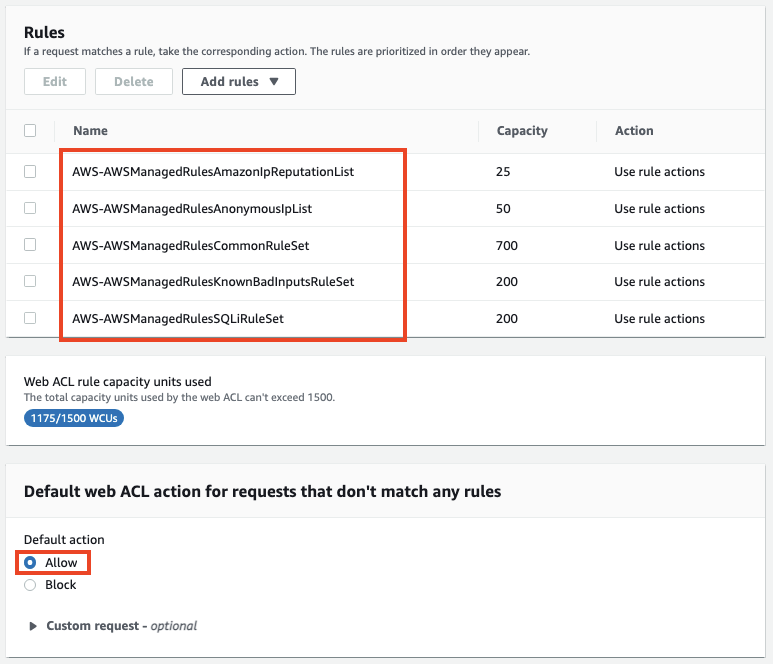This screenshot has height=664, width=773.
Task: Click the Edit button
Action: coord(55,81)
